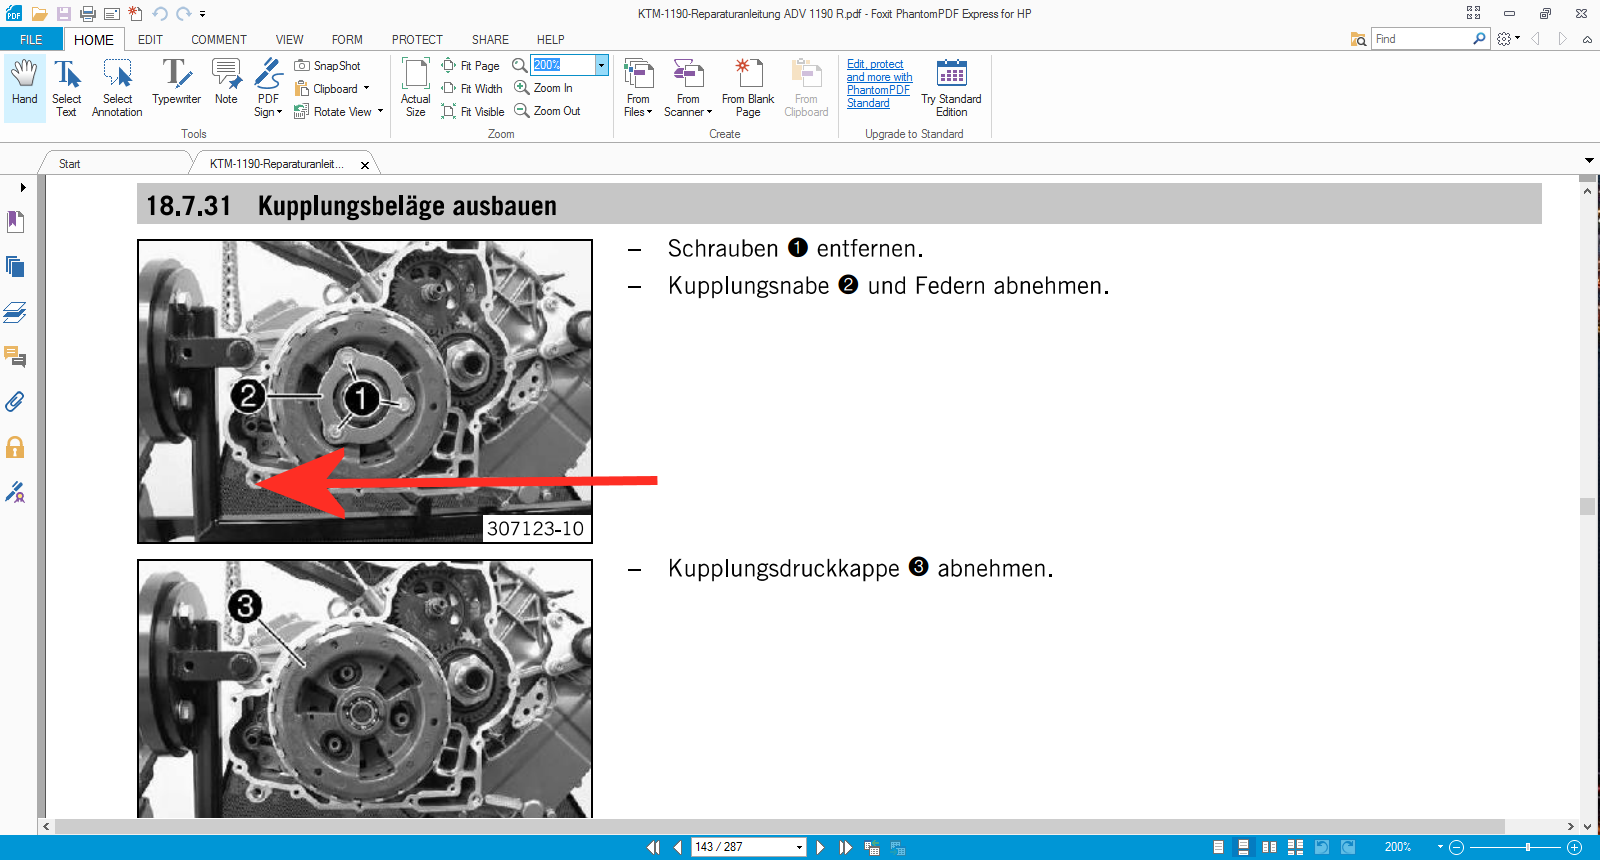This screenshot has height=860, width=1600.
Task: Click the zoom slider handle in status bar
Action: pos(1527,847)
